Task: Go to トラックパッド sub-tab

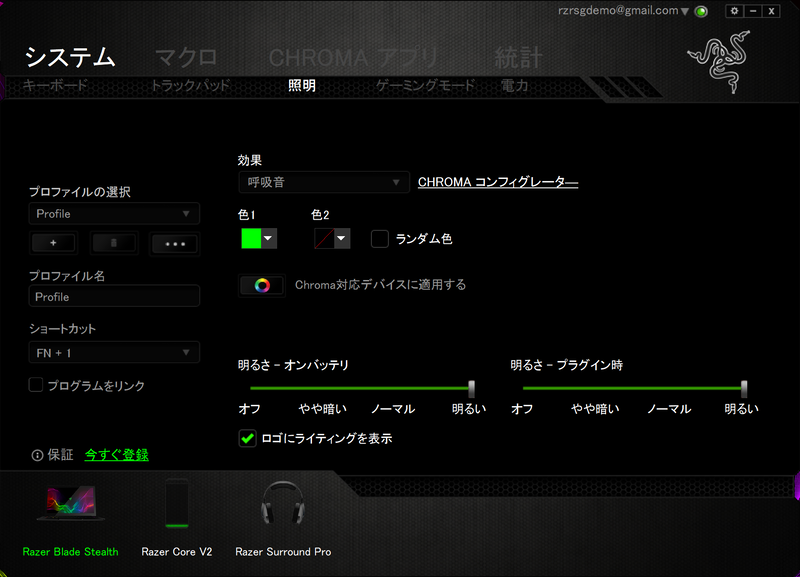Action: (x=190, y=85)
